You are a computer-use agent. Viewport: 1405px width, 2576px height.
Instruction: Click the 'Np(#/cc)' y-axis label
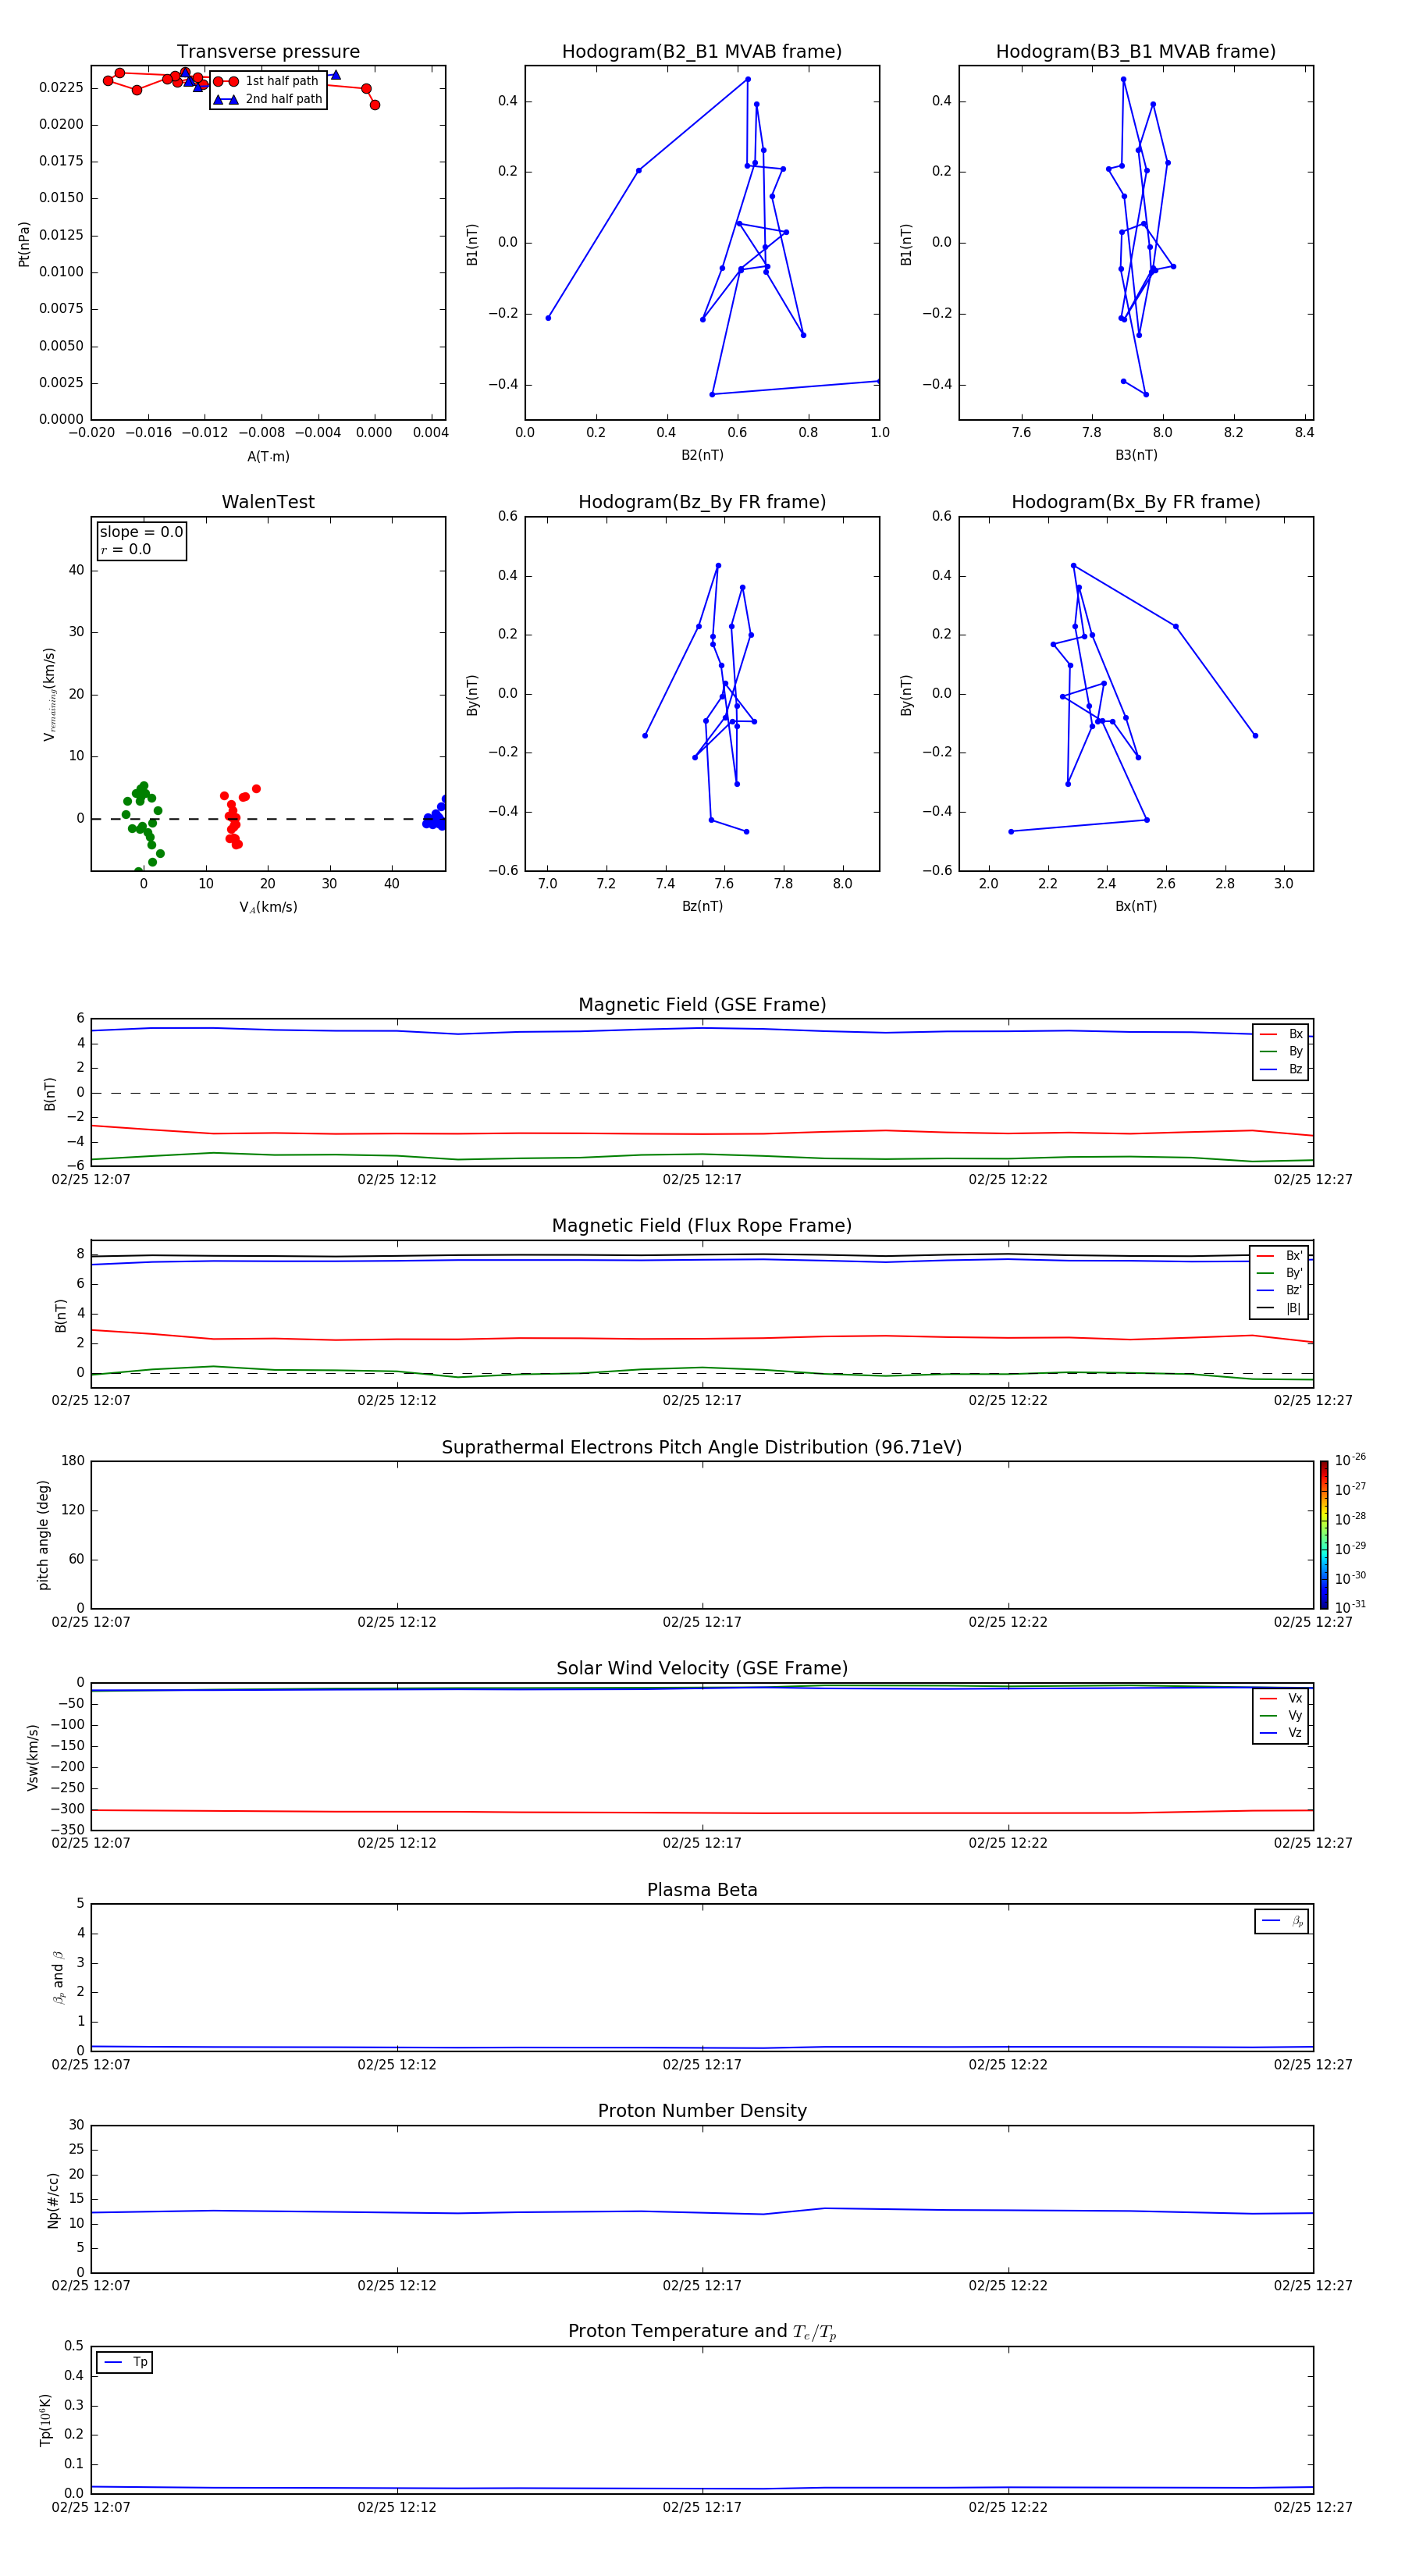click(53, 2200)
